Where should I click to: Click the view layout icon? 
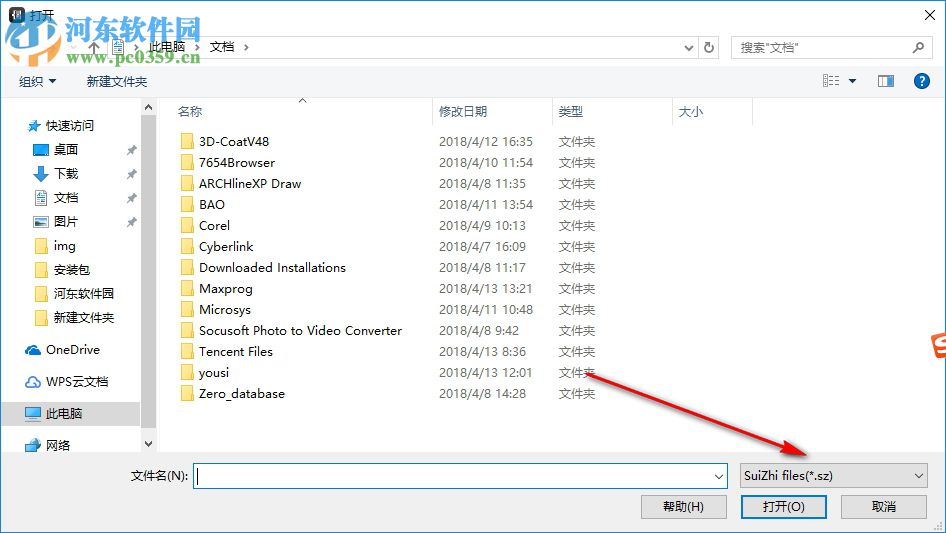(x=831, y=81)
